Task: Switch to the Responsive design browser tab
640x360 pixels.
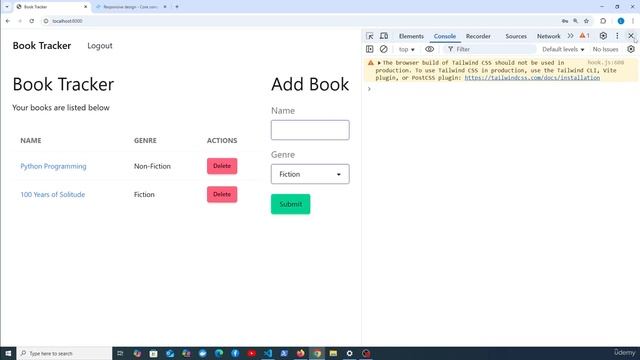Action: [131, 7]
